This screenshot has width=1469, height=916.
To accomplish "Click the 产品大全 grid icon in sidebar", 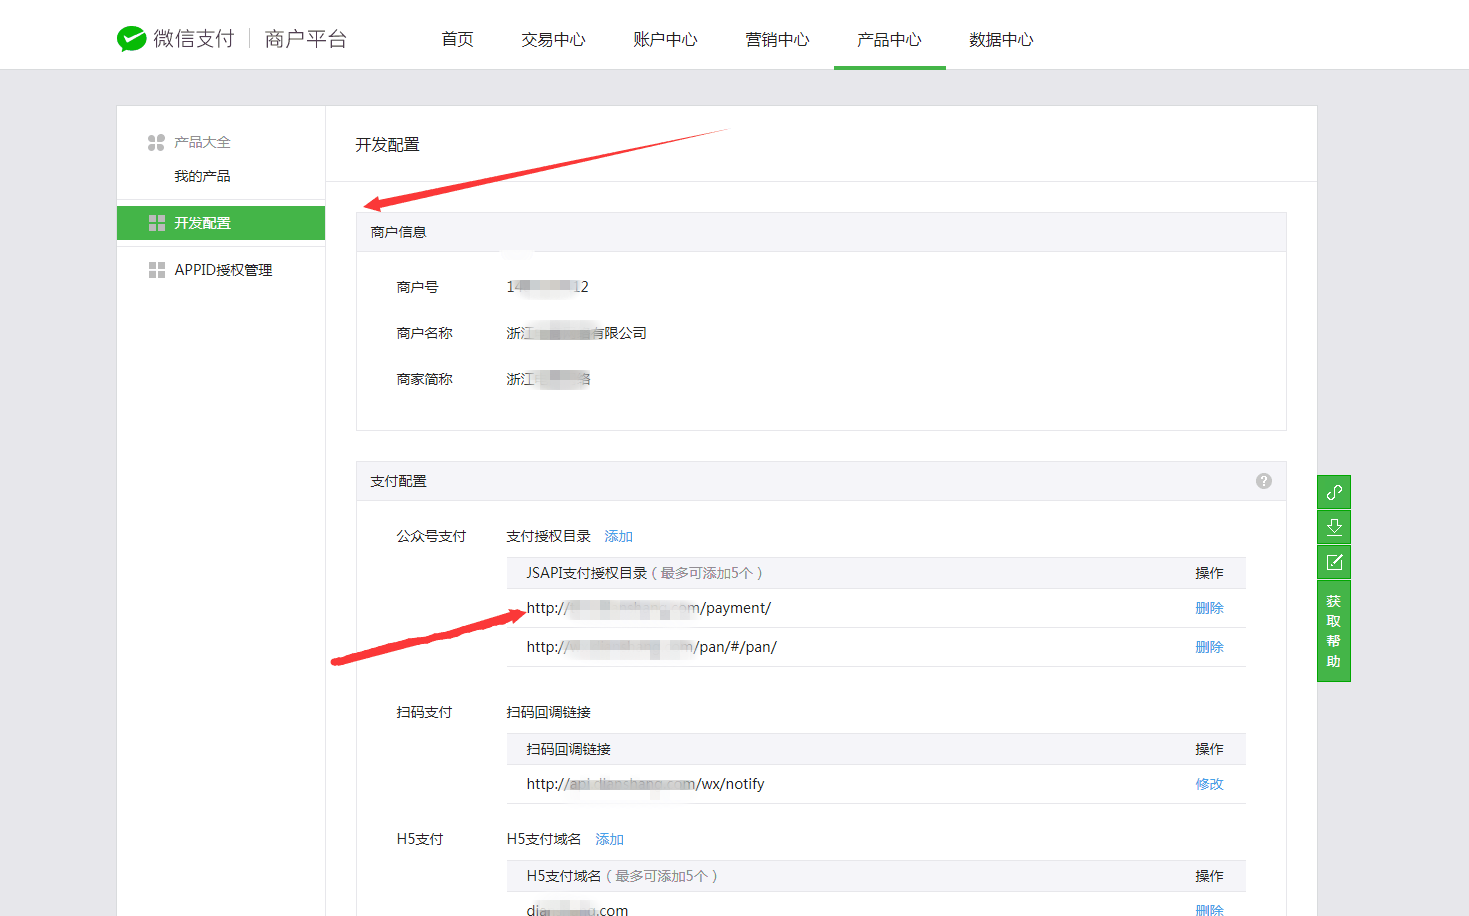I will coord(157,141).
